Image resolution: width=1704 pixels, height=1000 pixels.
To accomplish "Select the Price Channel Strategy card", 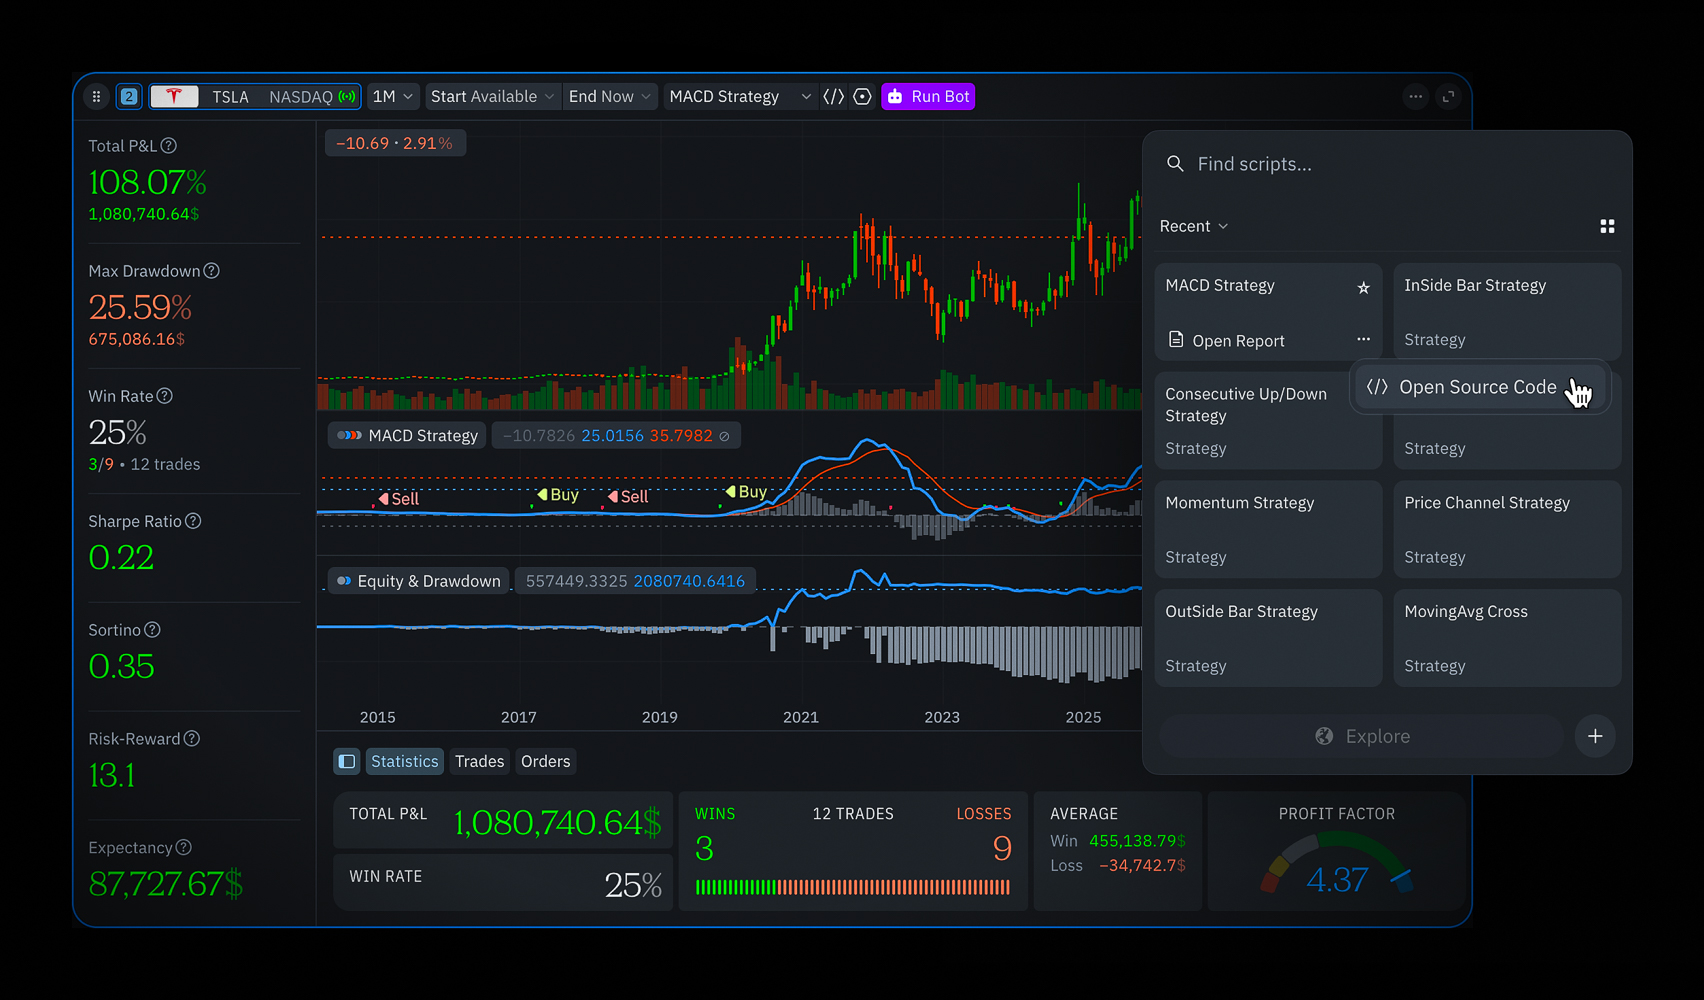I will [1507, 530].
